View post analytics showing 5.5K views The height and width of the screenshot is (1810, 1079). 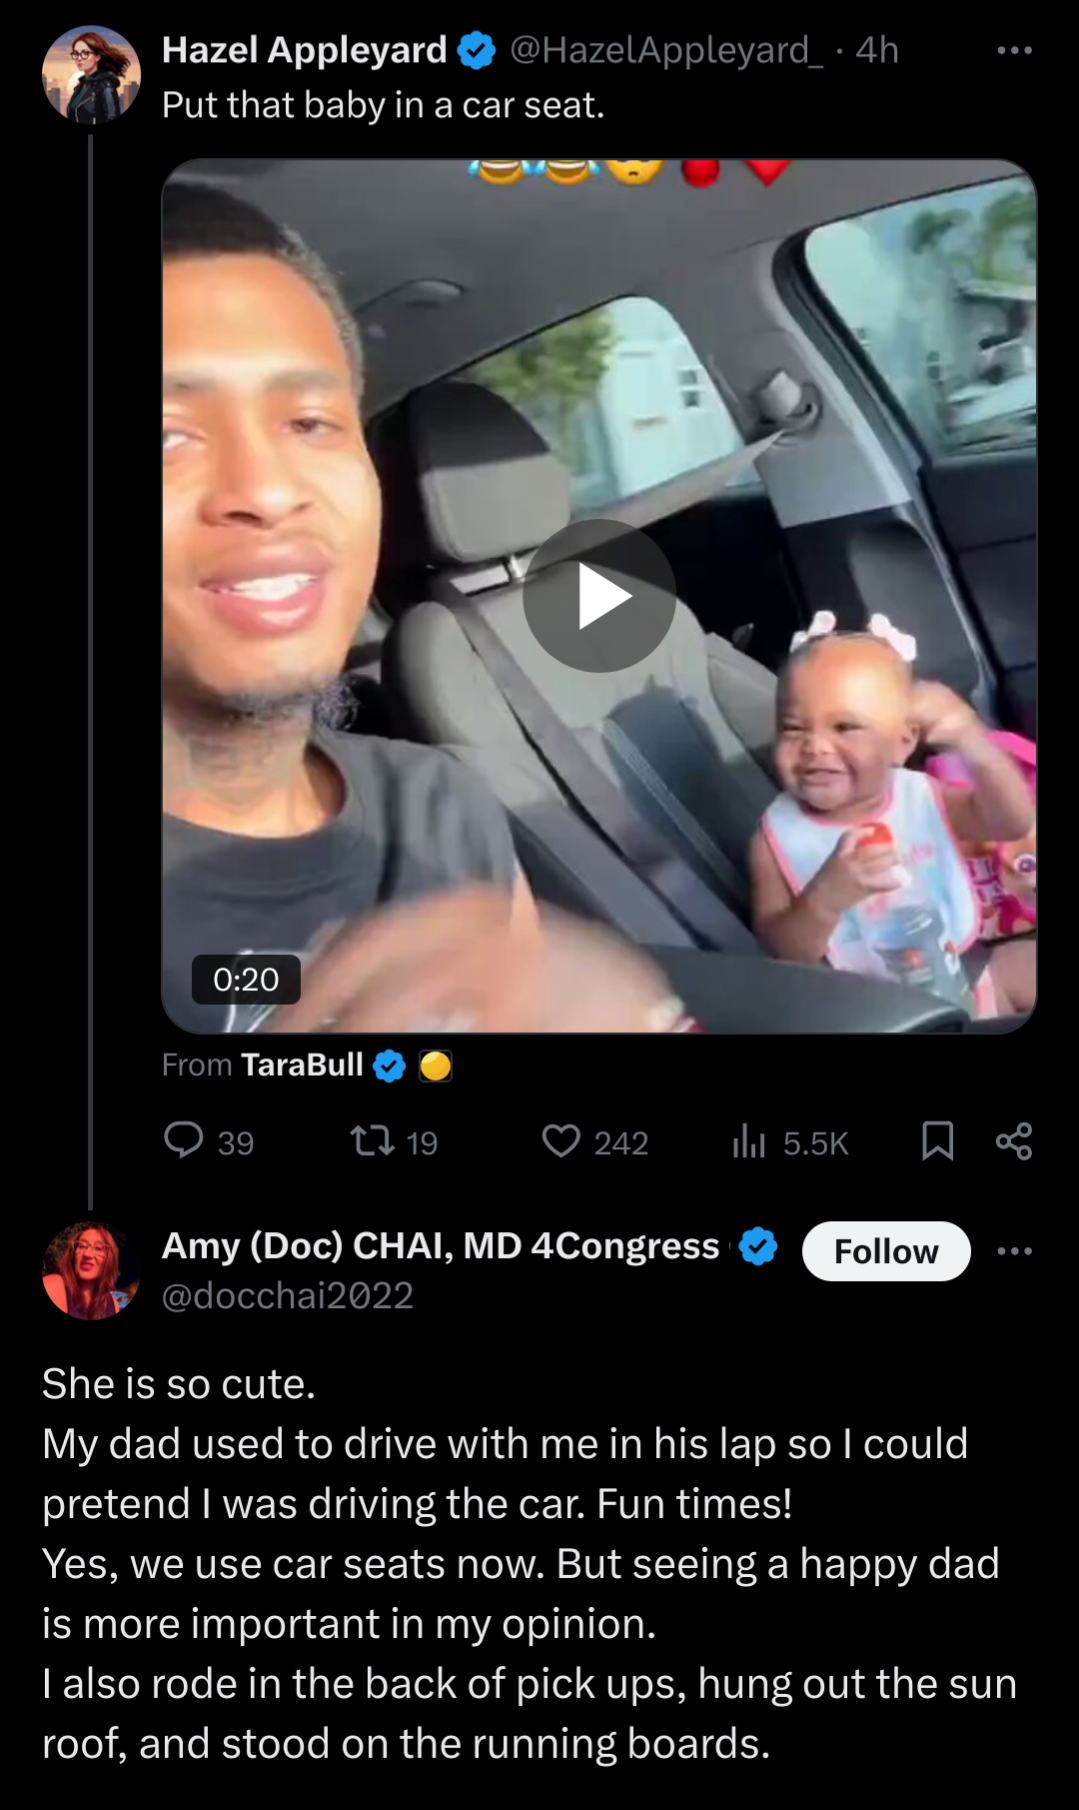point(790,1142)
